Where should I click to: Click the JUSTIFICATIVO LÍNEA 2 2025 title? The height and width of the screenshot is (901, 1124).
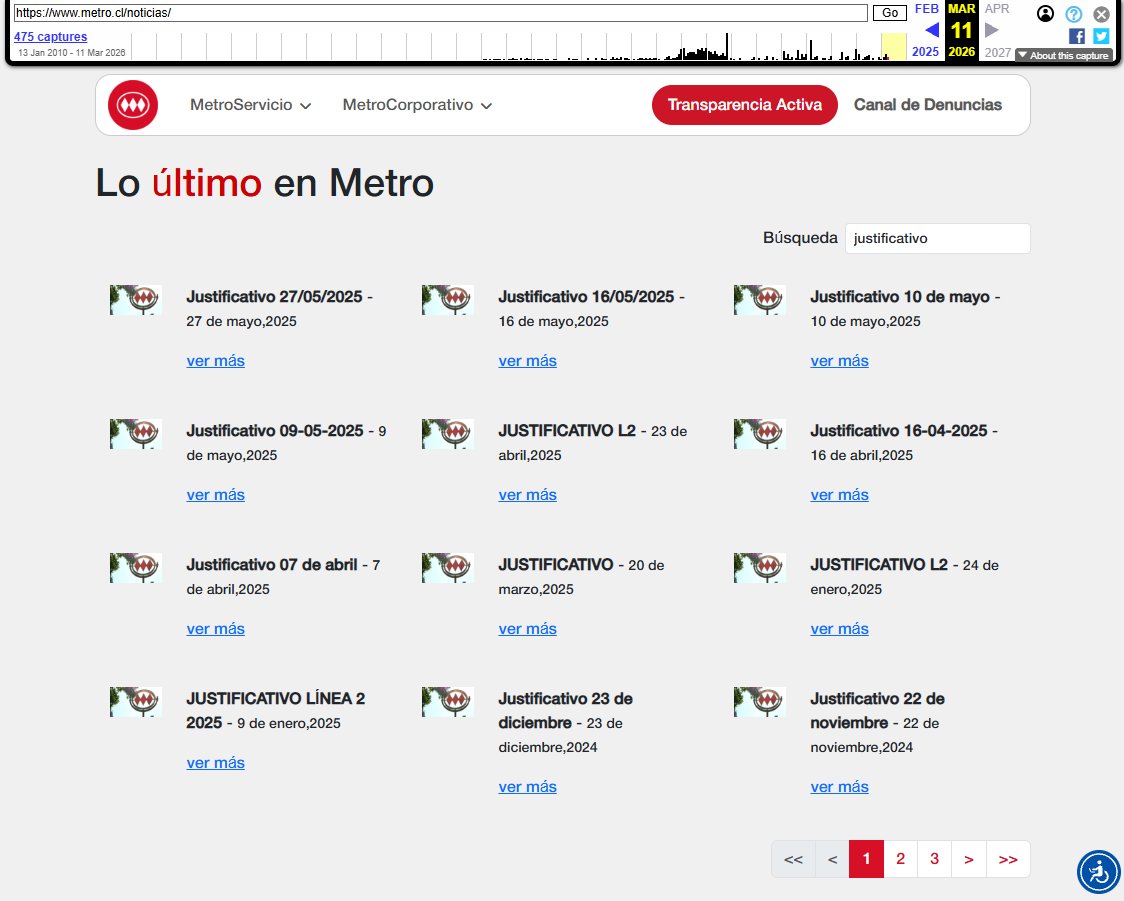(275, 710)
